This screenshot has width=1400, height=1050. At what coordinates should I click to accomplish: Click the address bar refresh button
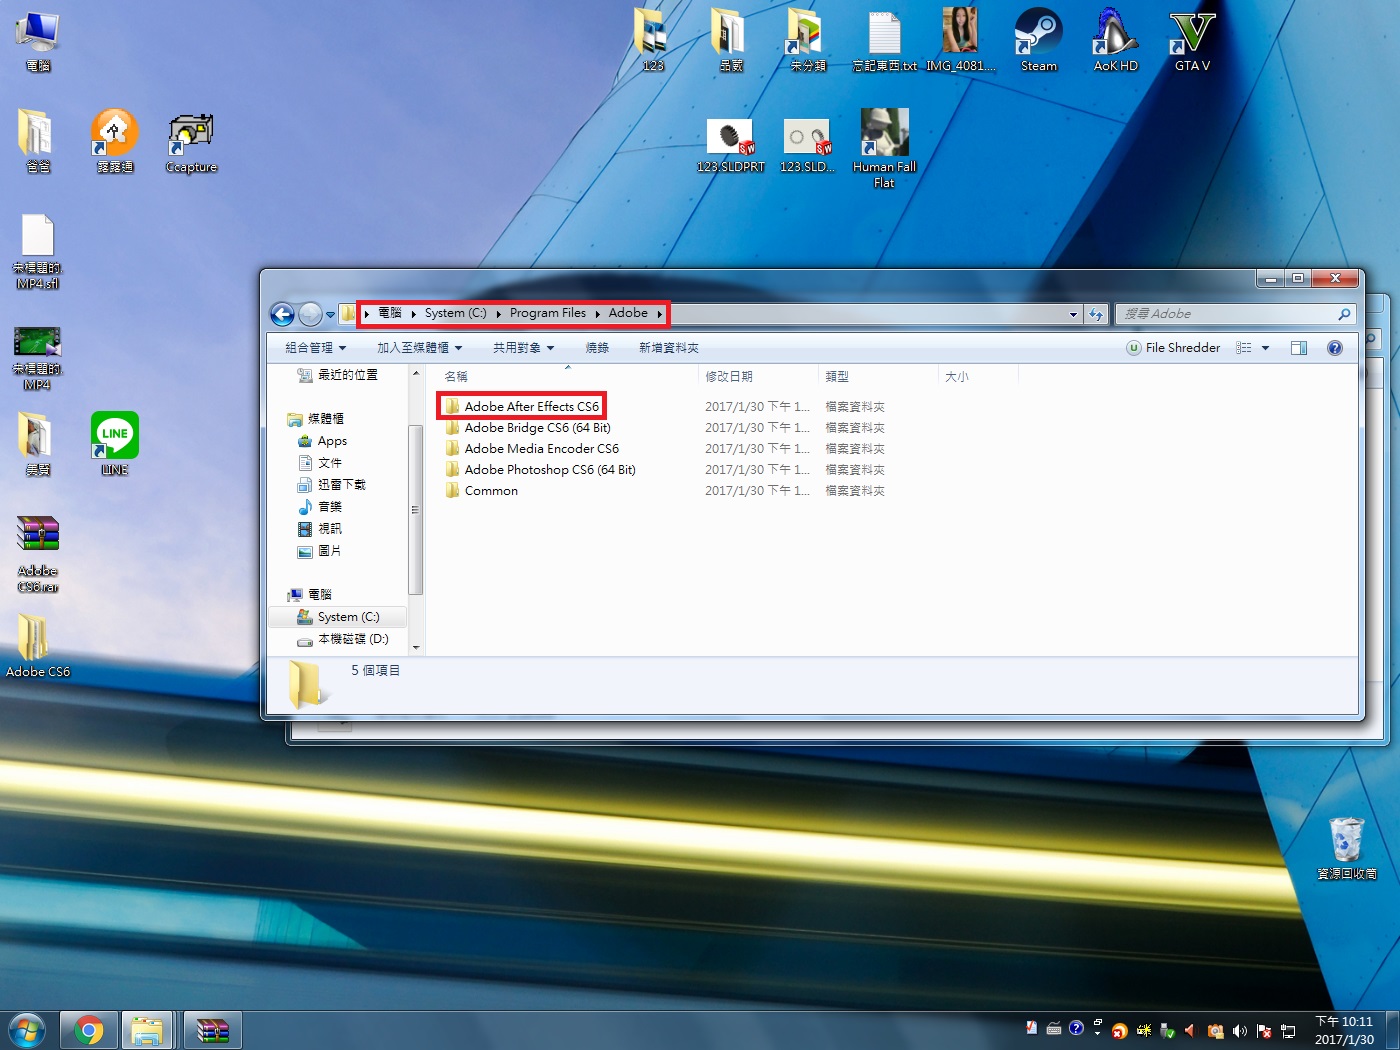click(1096, 314)
